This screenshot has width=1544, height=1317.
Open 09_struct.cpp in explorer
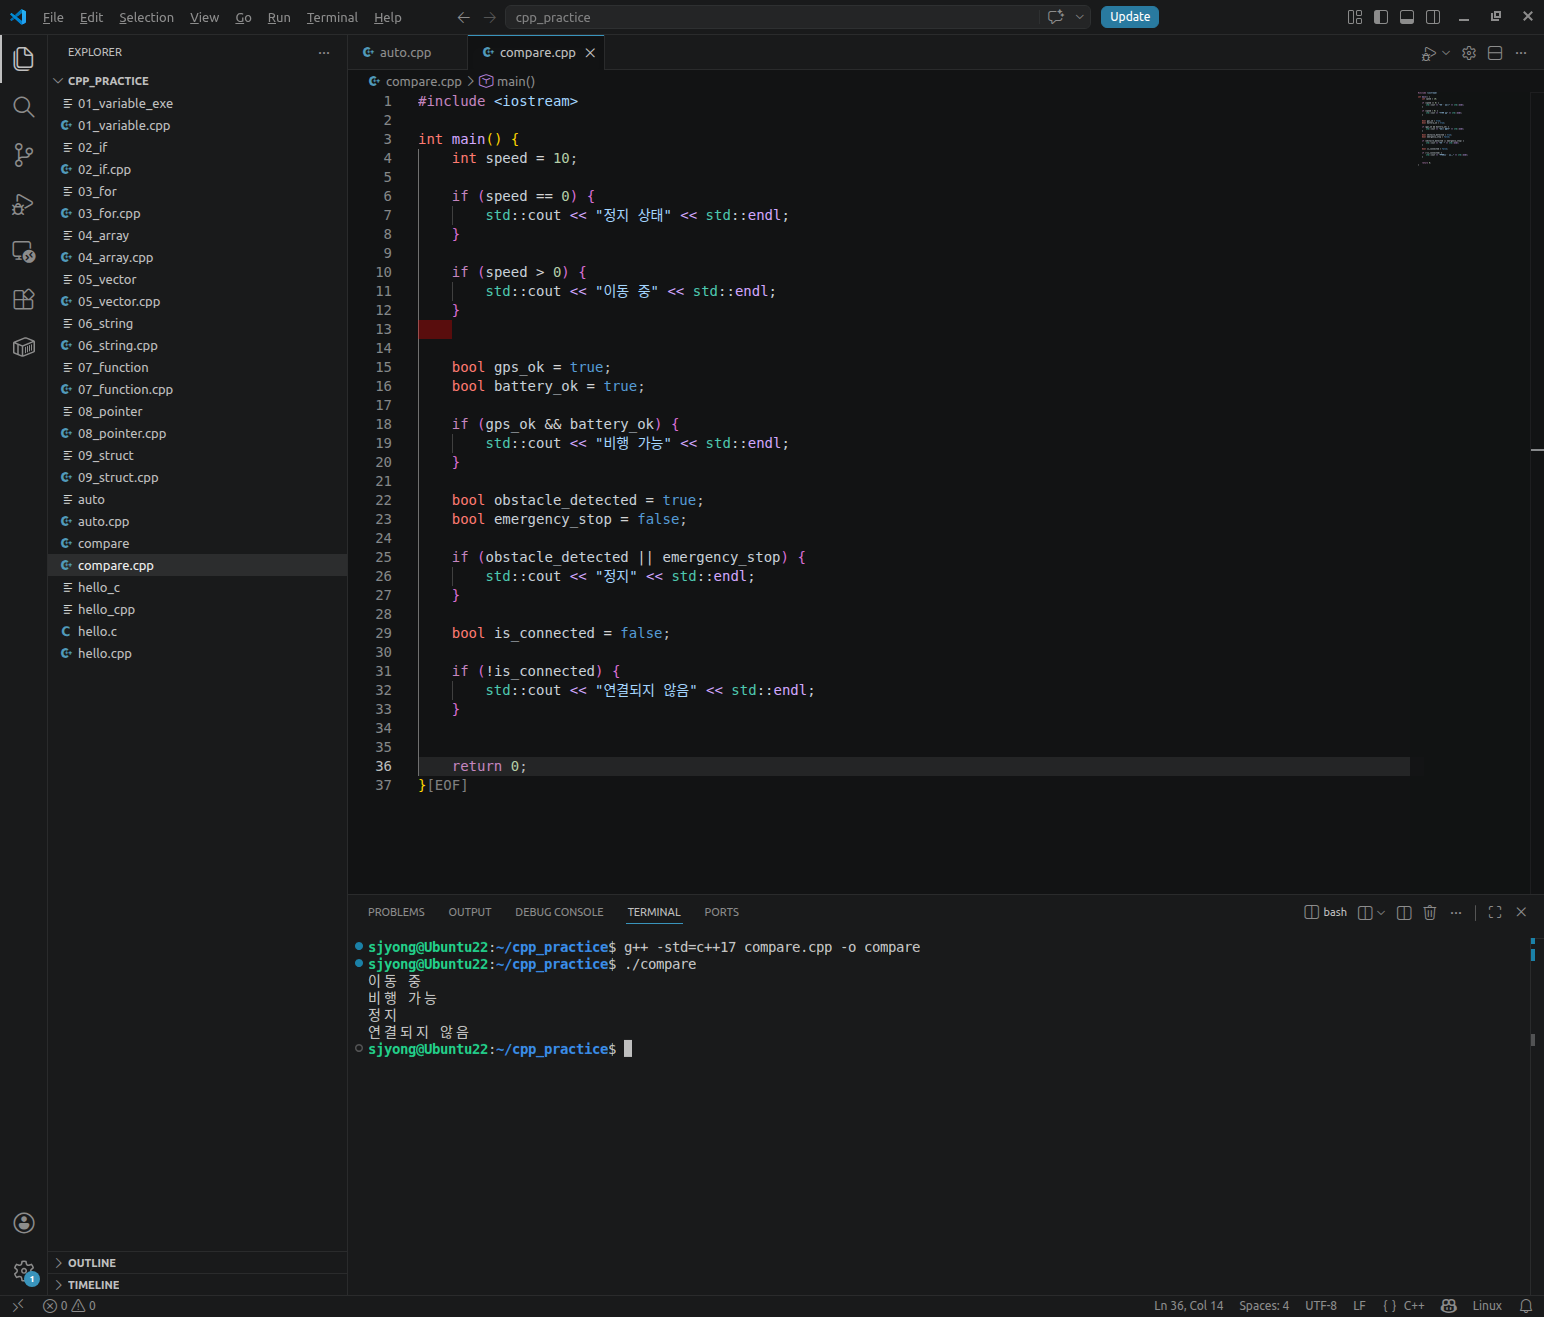197,478
